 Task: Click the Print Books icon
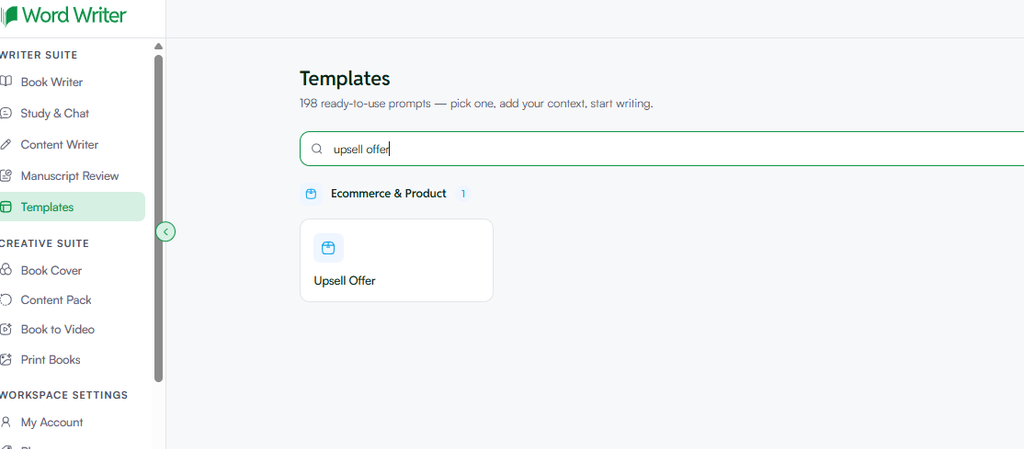(x=6, y=360)
